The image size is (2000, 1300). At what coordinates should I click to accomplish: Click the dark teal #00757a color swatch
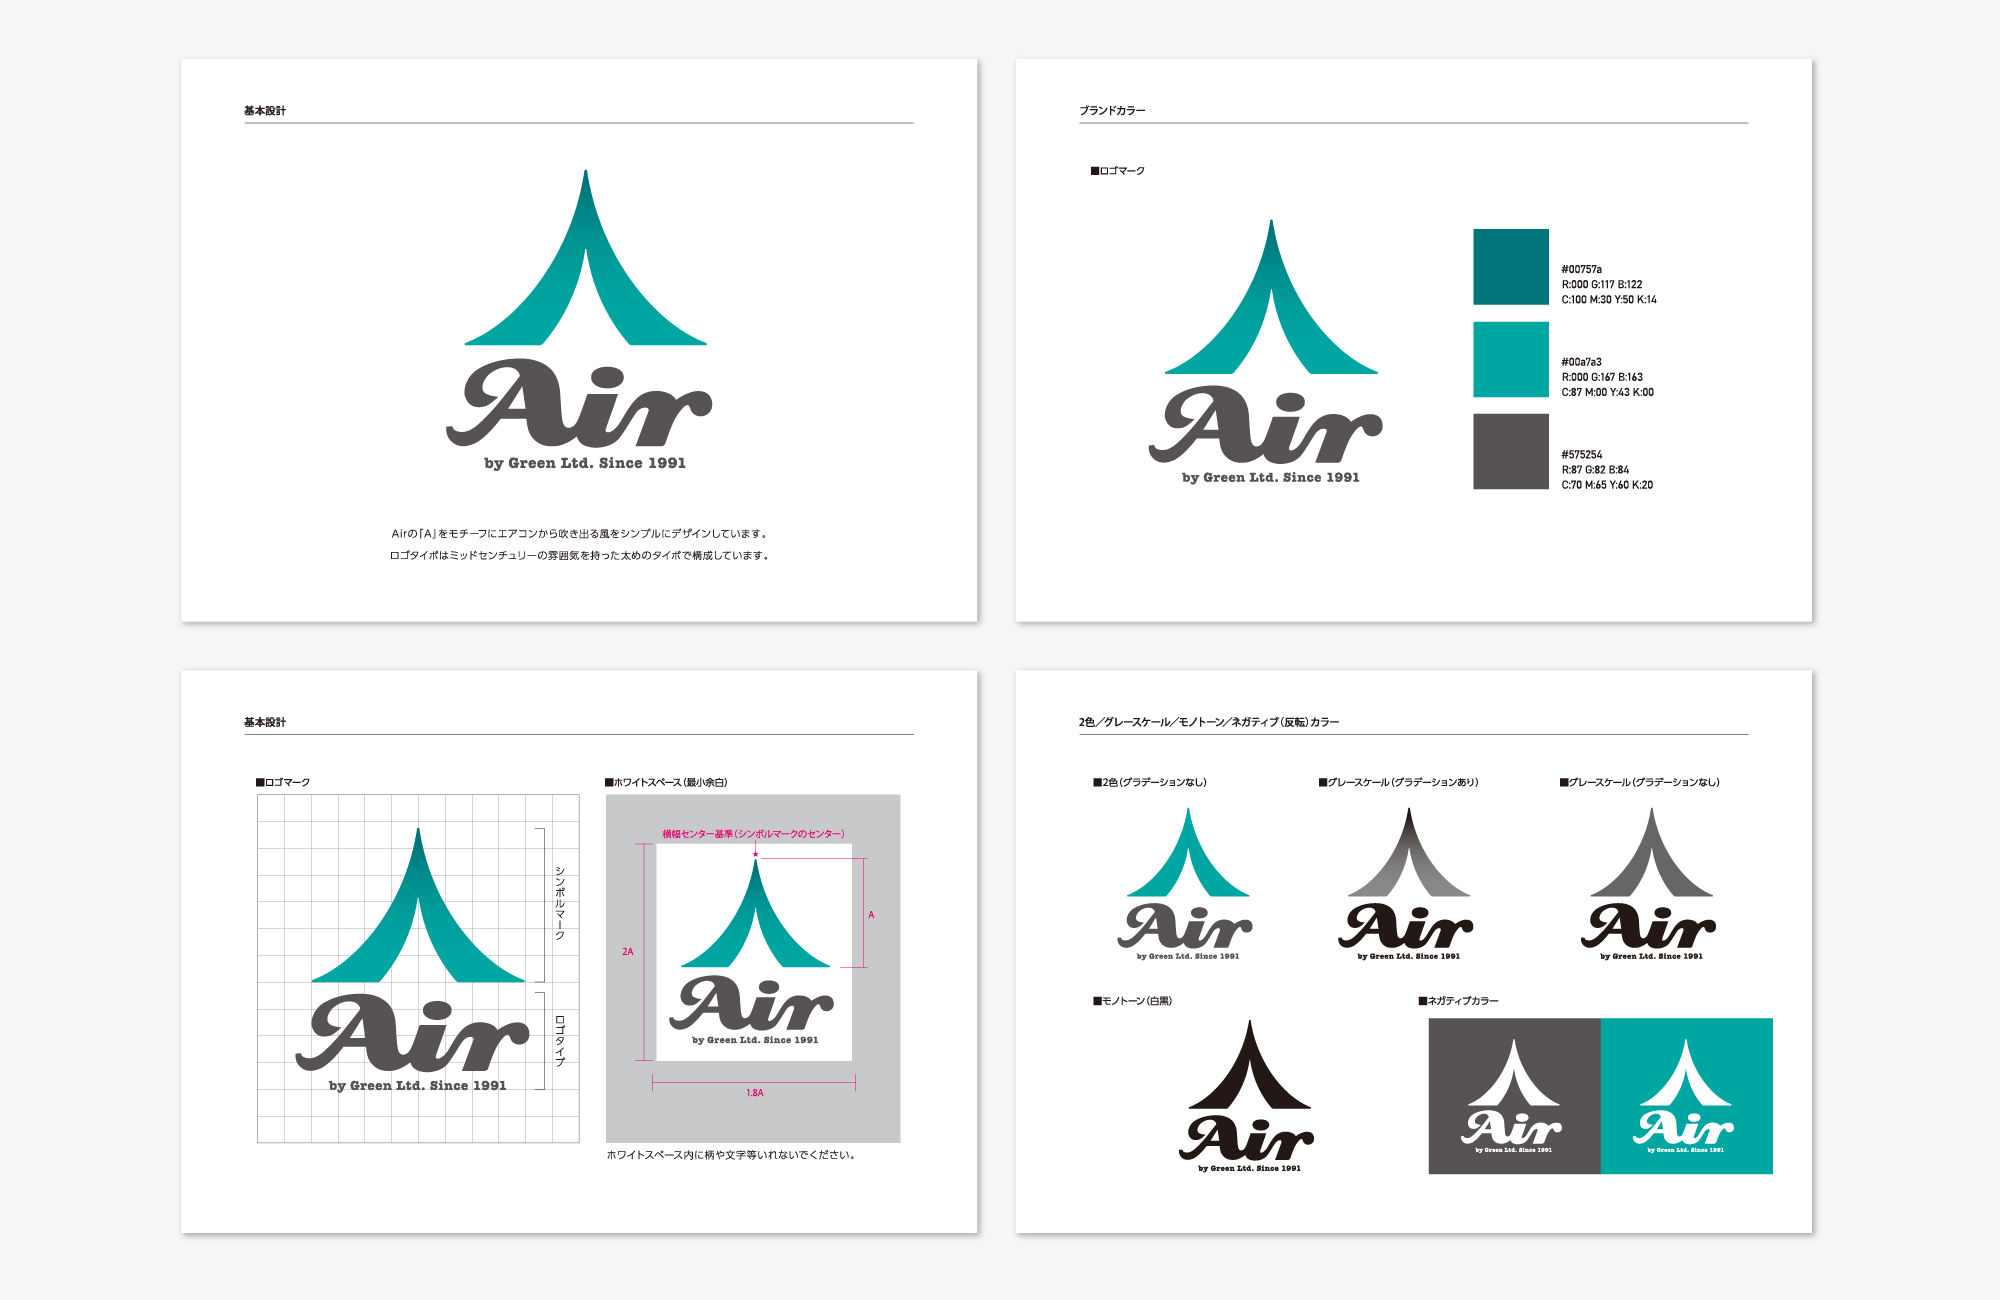[1510, 267]
